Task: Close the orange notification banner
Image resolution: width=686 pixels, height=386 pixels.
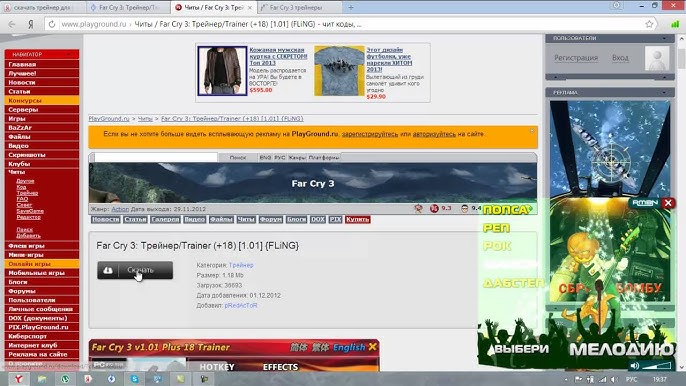Action: coord(532,131)
